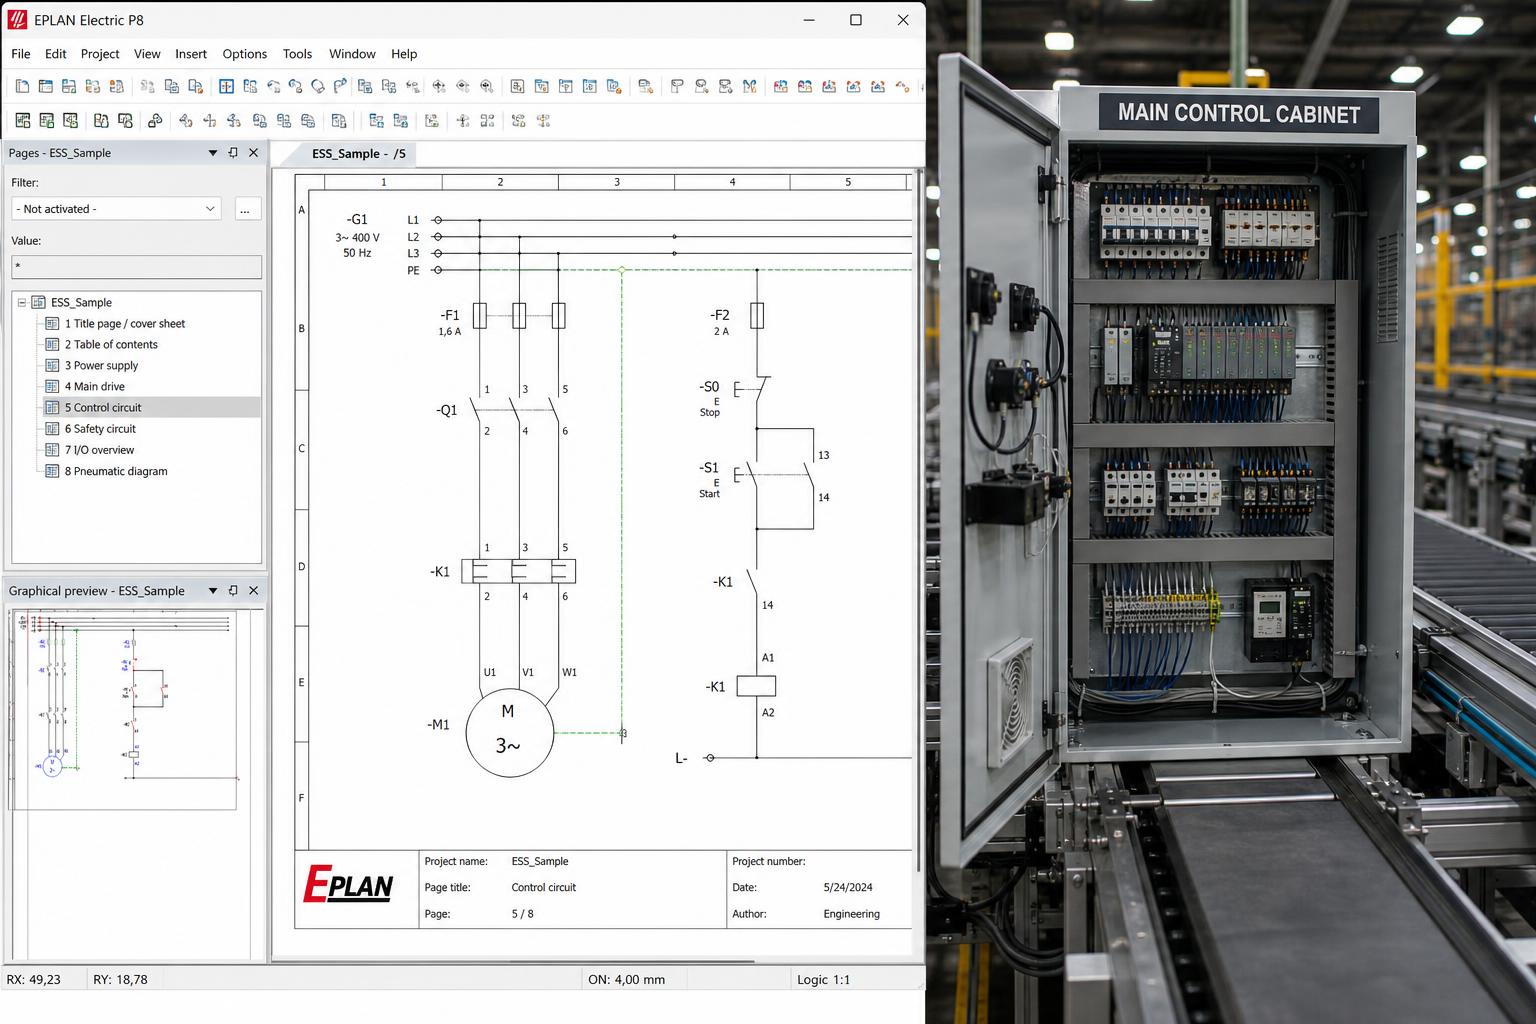The width and height of the screenshot is (1536, 1024).
Task: Open the Options menu
Action: pos(245,54)
